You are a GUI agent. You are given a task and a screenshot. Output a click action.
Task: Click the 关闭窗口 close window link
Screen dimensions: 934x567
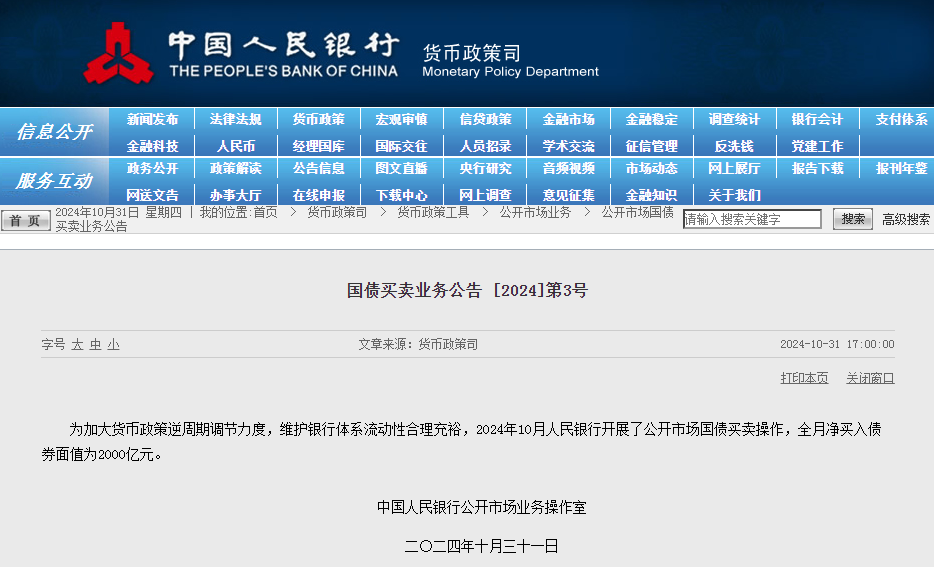[870, 378]
